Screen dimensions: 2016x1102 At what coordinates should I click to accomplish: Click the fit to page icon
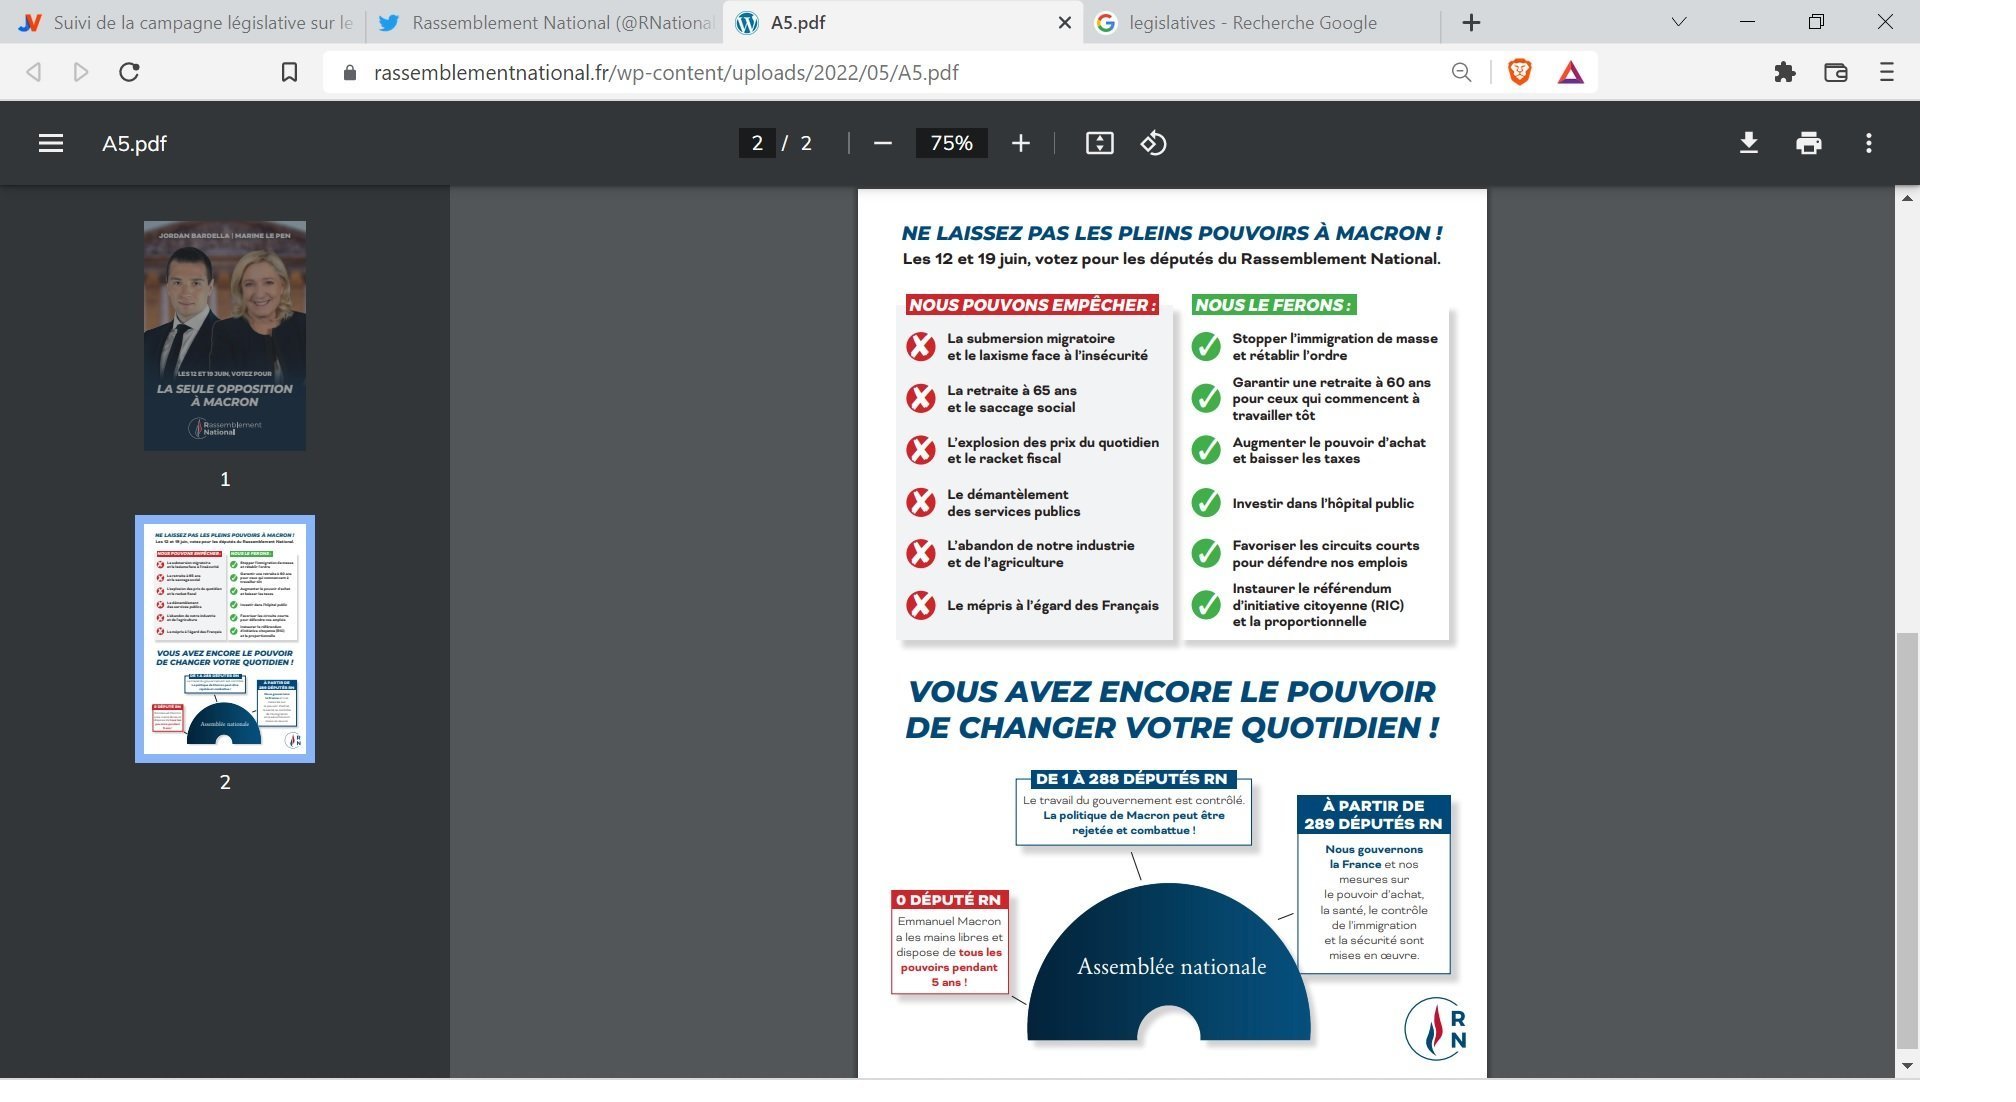(1099, 143)
